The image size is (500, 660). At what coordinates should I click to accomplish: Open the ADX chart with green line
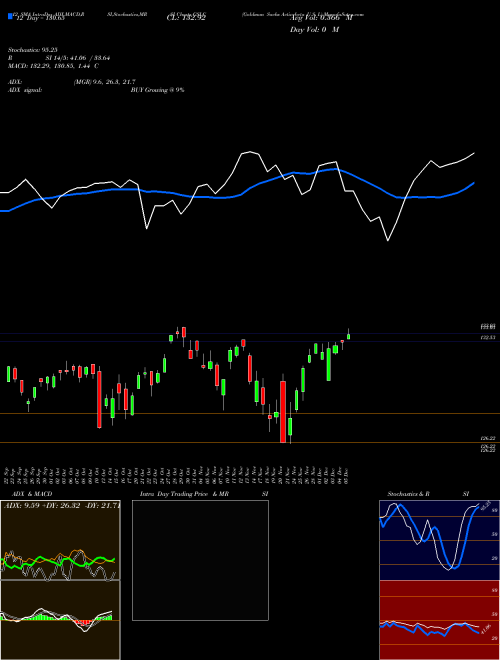(60, 540)
